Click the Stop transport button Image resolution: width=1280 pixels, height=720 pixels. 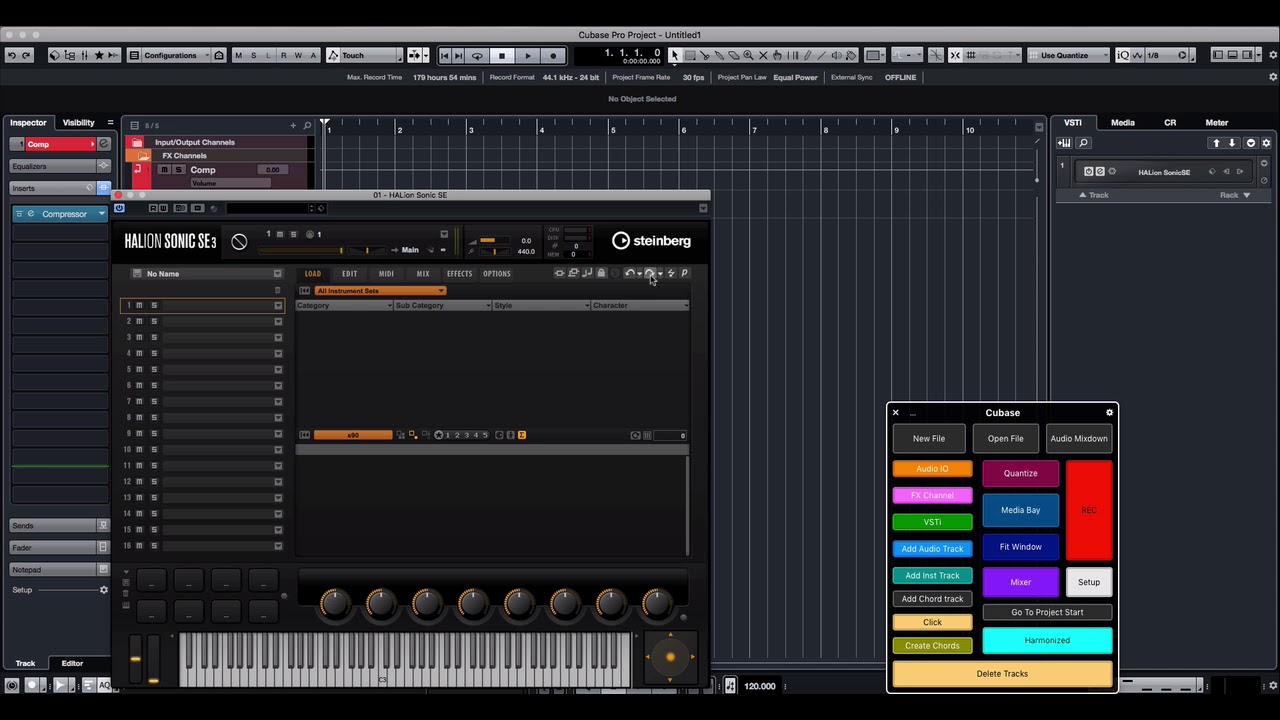[x=502, y=56]
